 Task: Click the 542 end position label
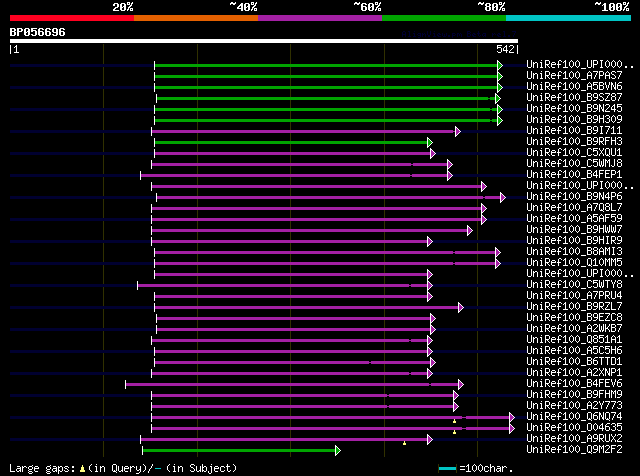[x=505, y=49]
